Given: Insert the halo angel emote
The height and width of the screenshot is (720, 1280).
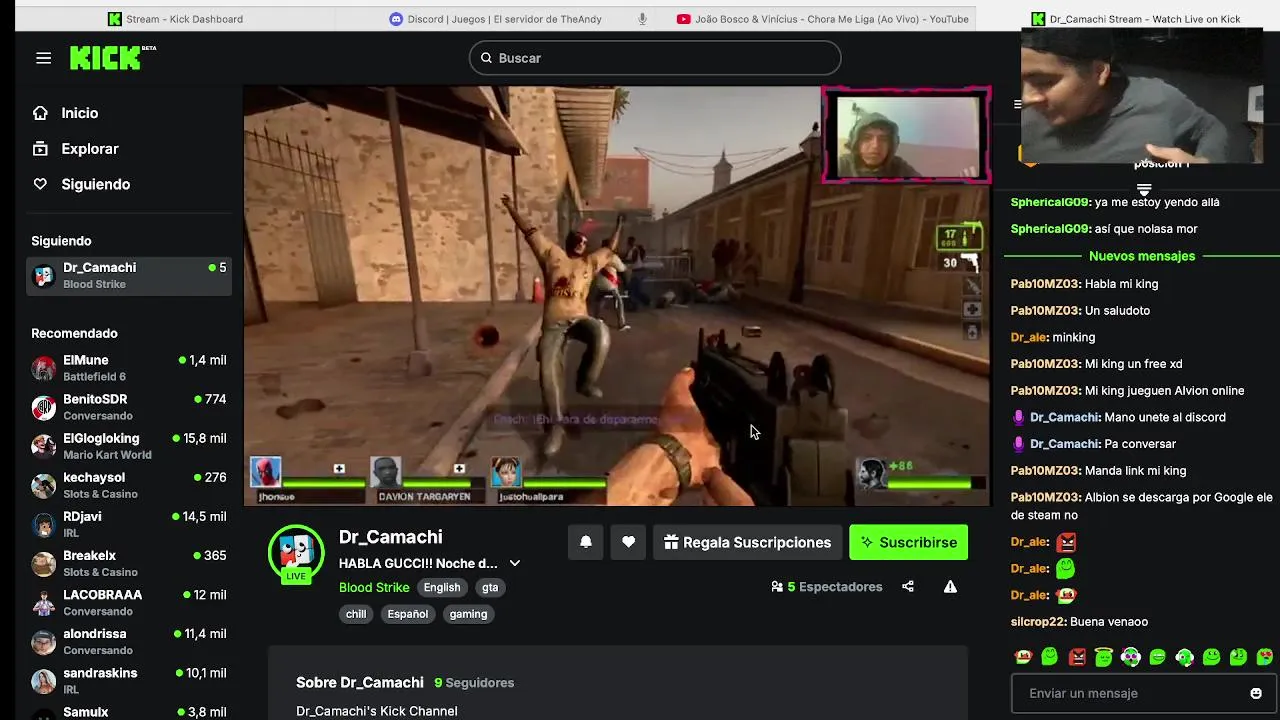Looking at the screenshot, I should click(x=1104, y=657).
